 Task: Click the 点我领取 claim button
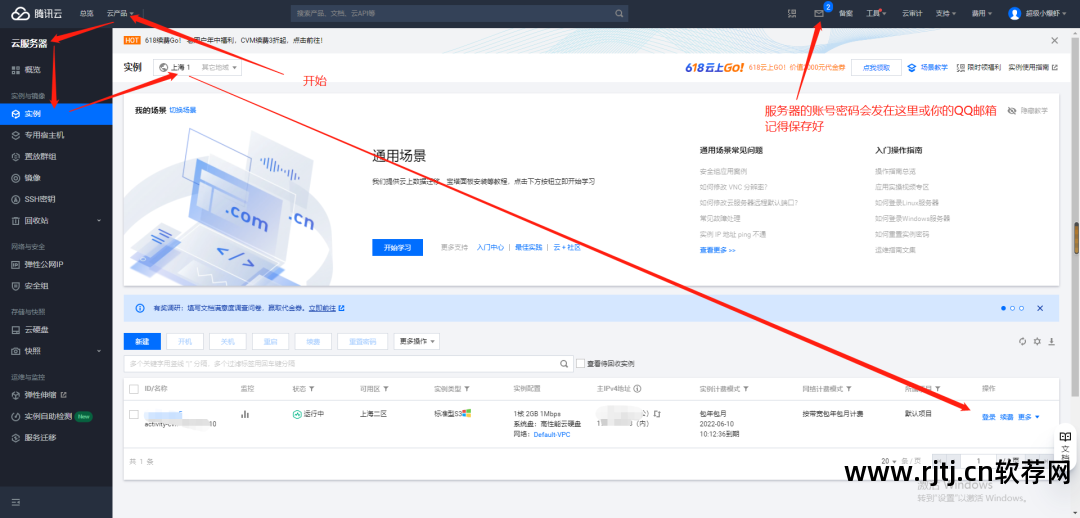coord(876,68)
